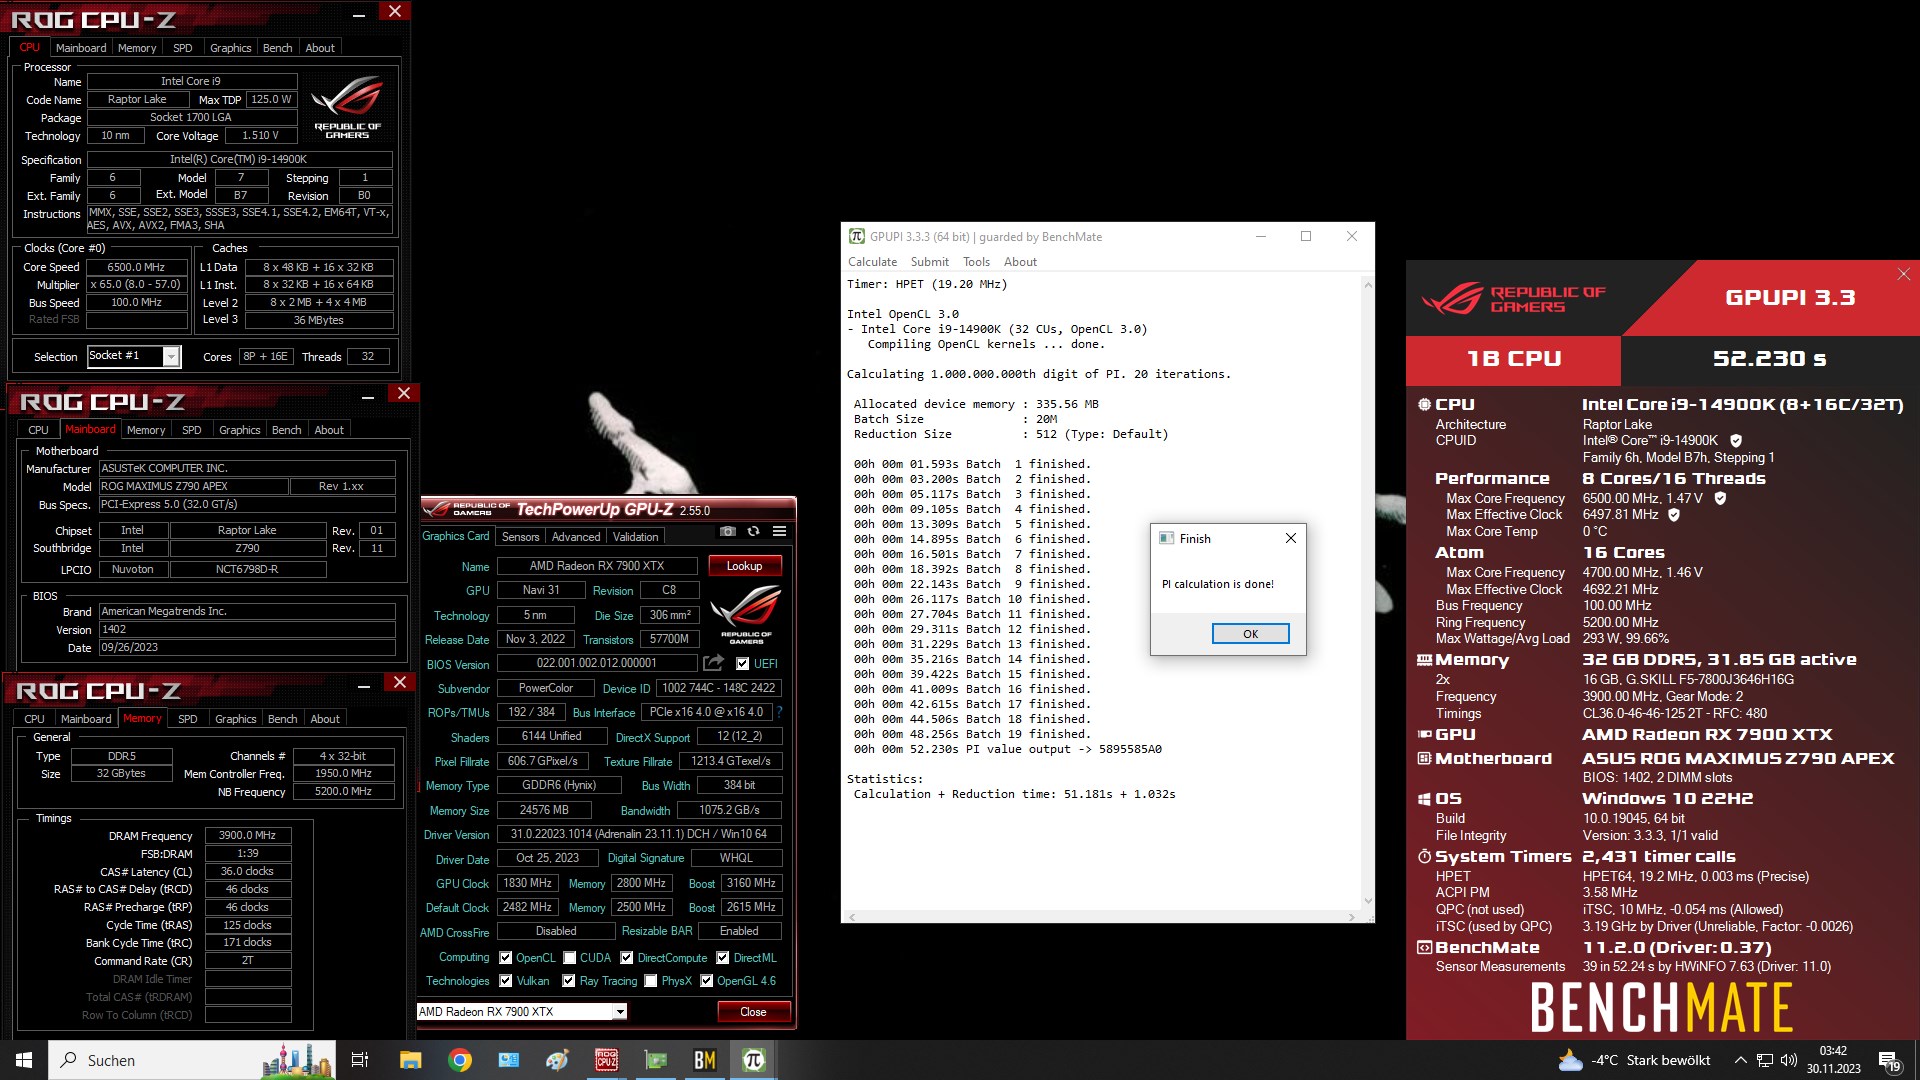Screen dimensions: 1920x1080
Task: Open File Explorer from the taskbar
Action: (x=410, y=1060)
